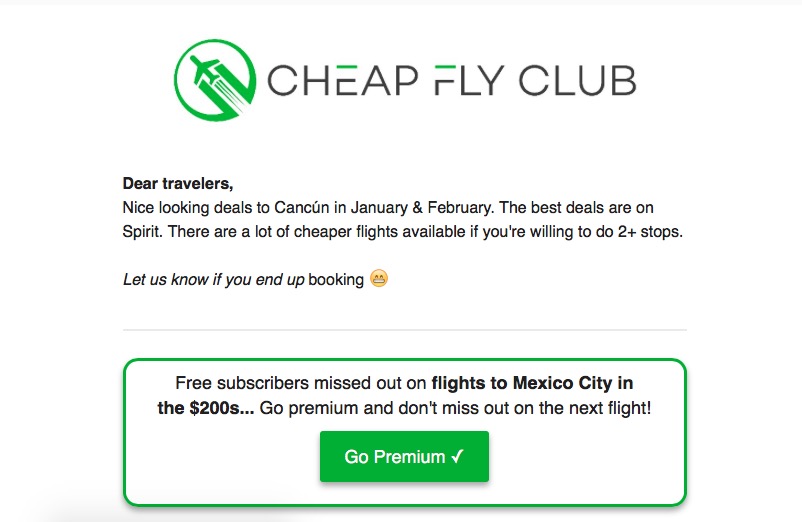Click the airplane inside the logo circle

click(x=207, y=71)
